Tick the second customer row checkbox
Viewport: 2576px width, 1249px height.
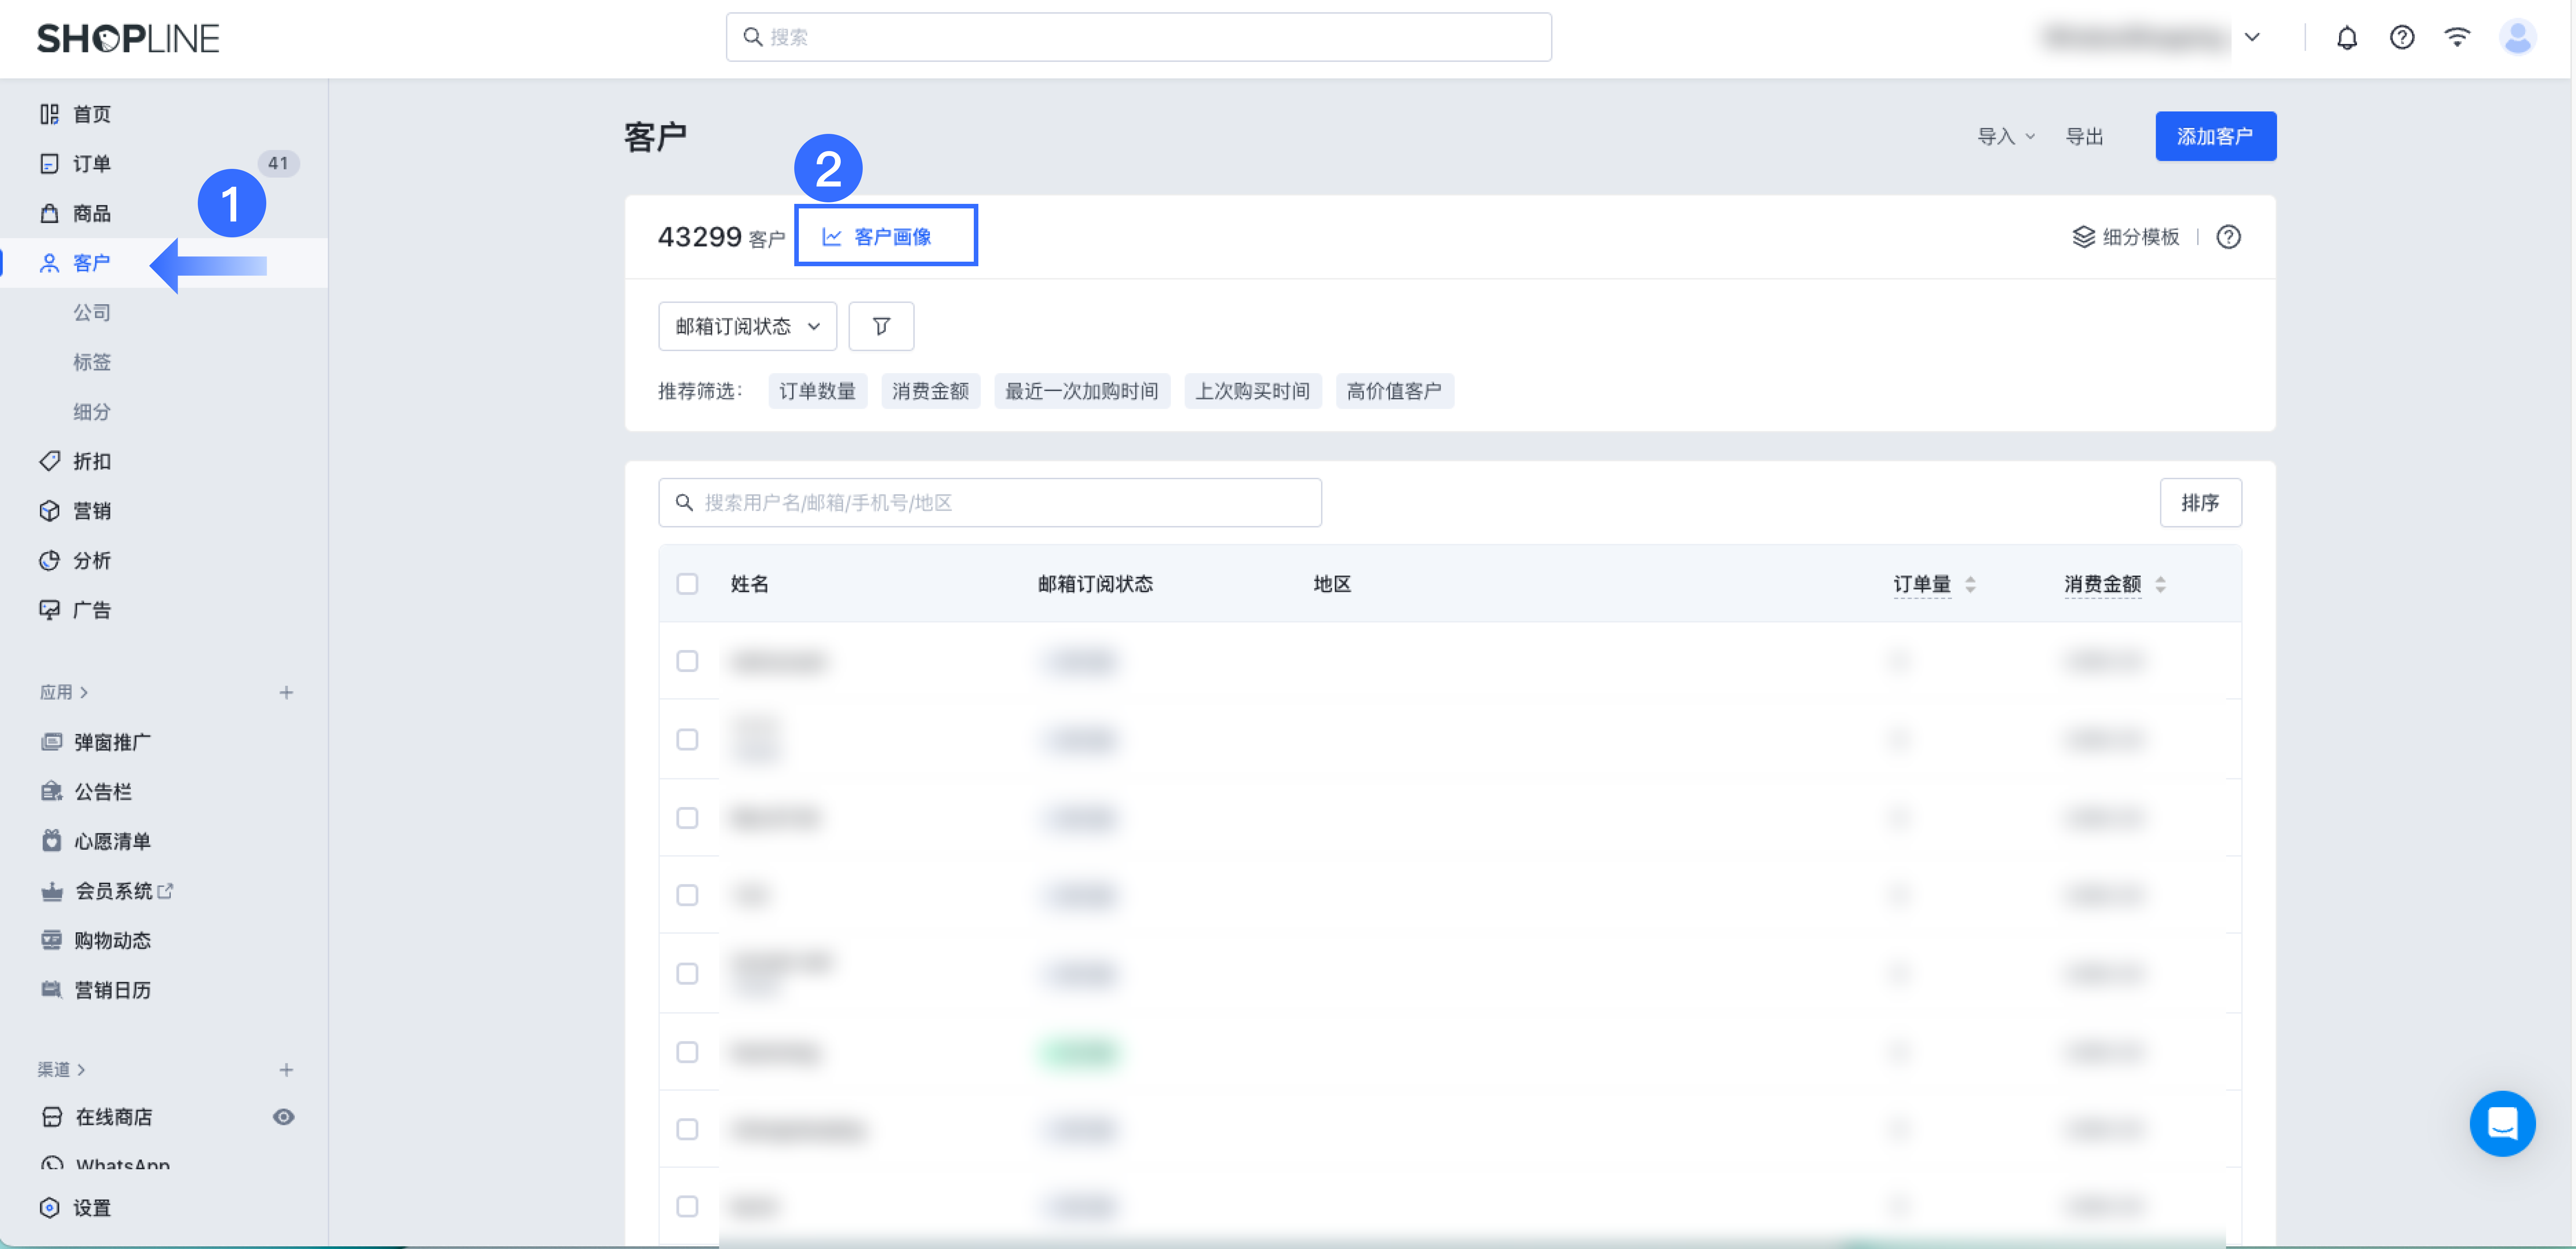click(687, 740)
